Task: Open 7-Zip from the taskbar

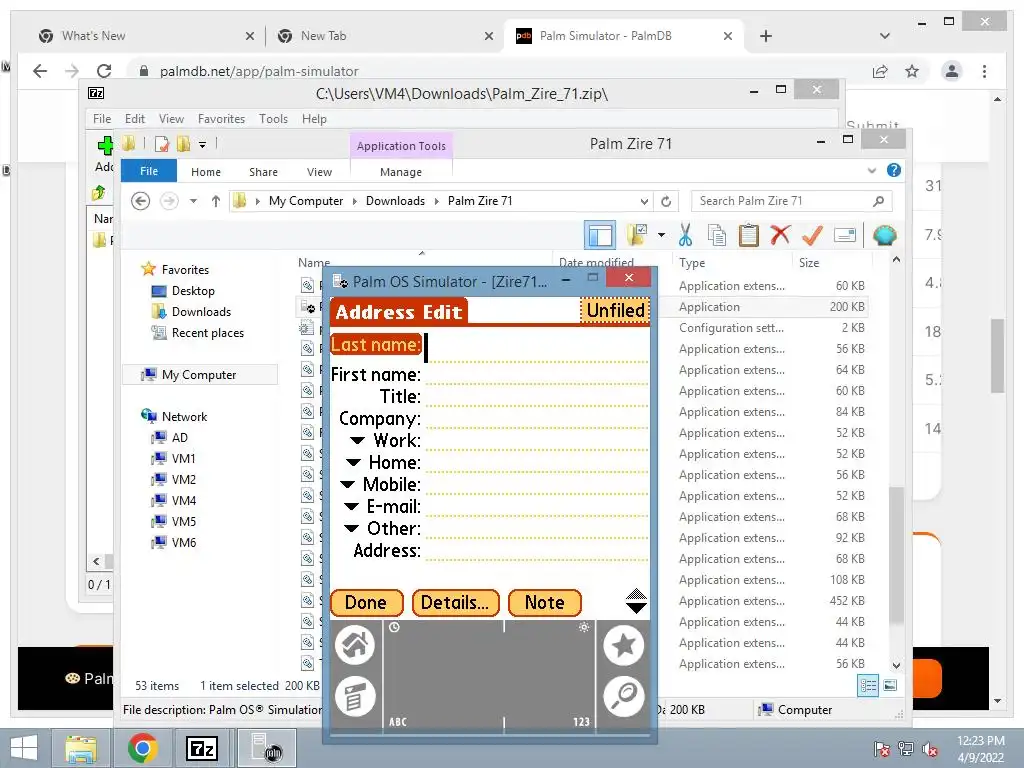Action: [202, 748]
